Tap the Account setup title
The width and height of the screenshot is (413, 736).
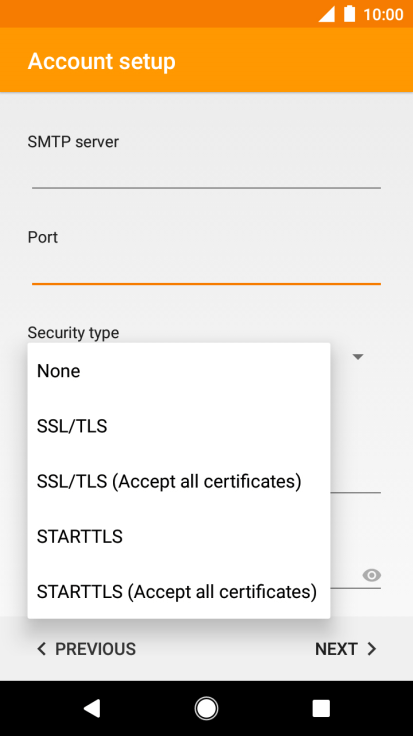point(101,61)
